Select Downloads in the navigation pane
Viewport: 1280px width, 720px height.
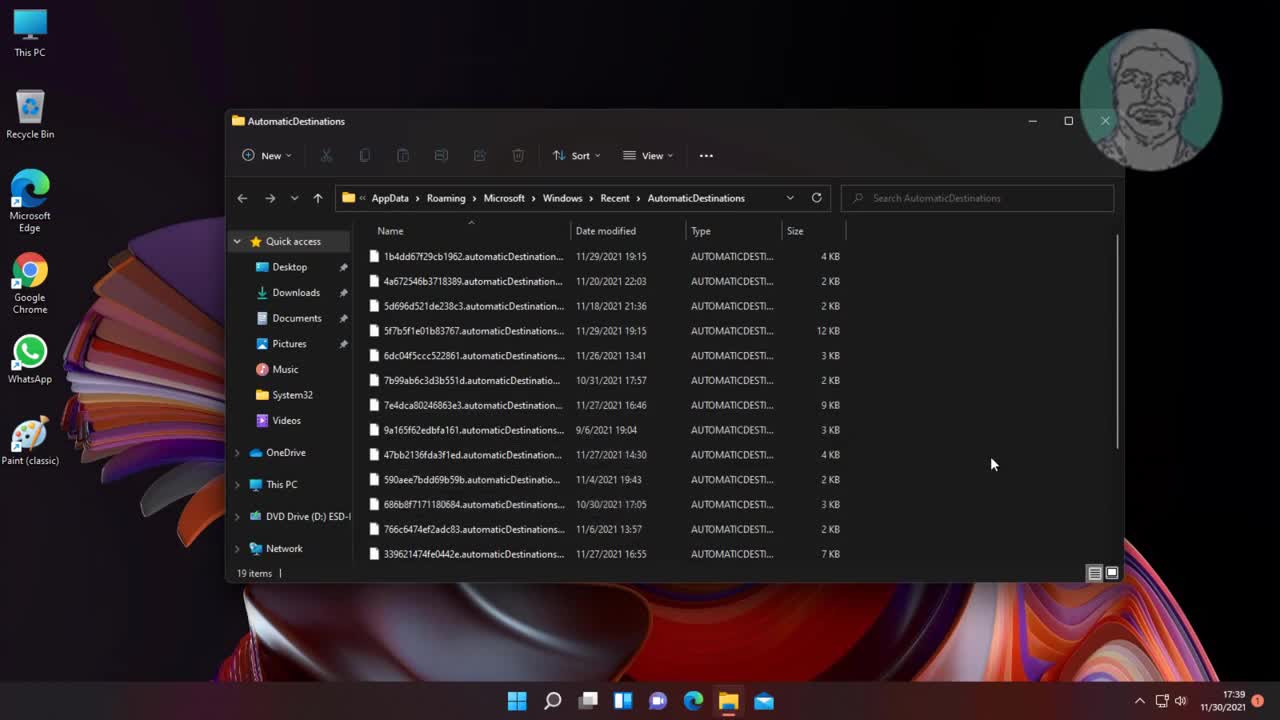click(x=296, y=293)
